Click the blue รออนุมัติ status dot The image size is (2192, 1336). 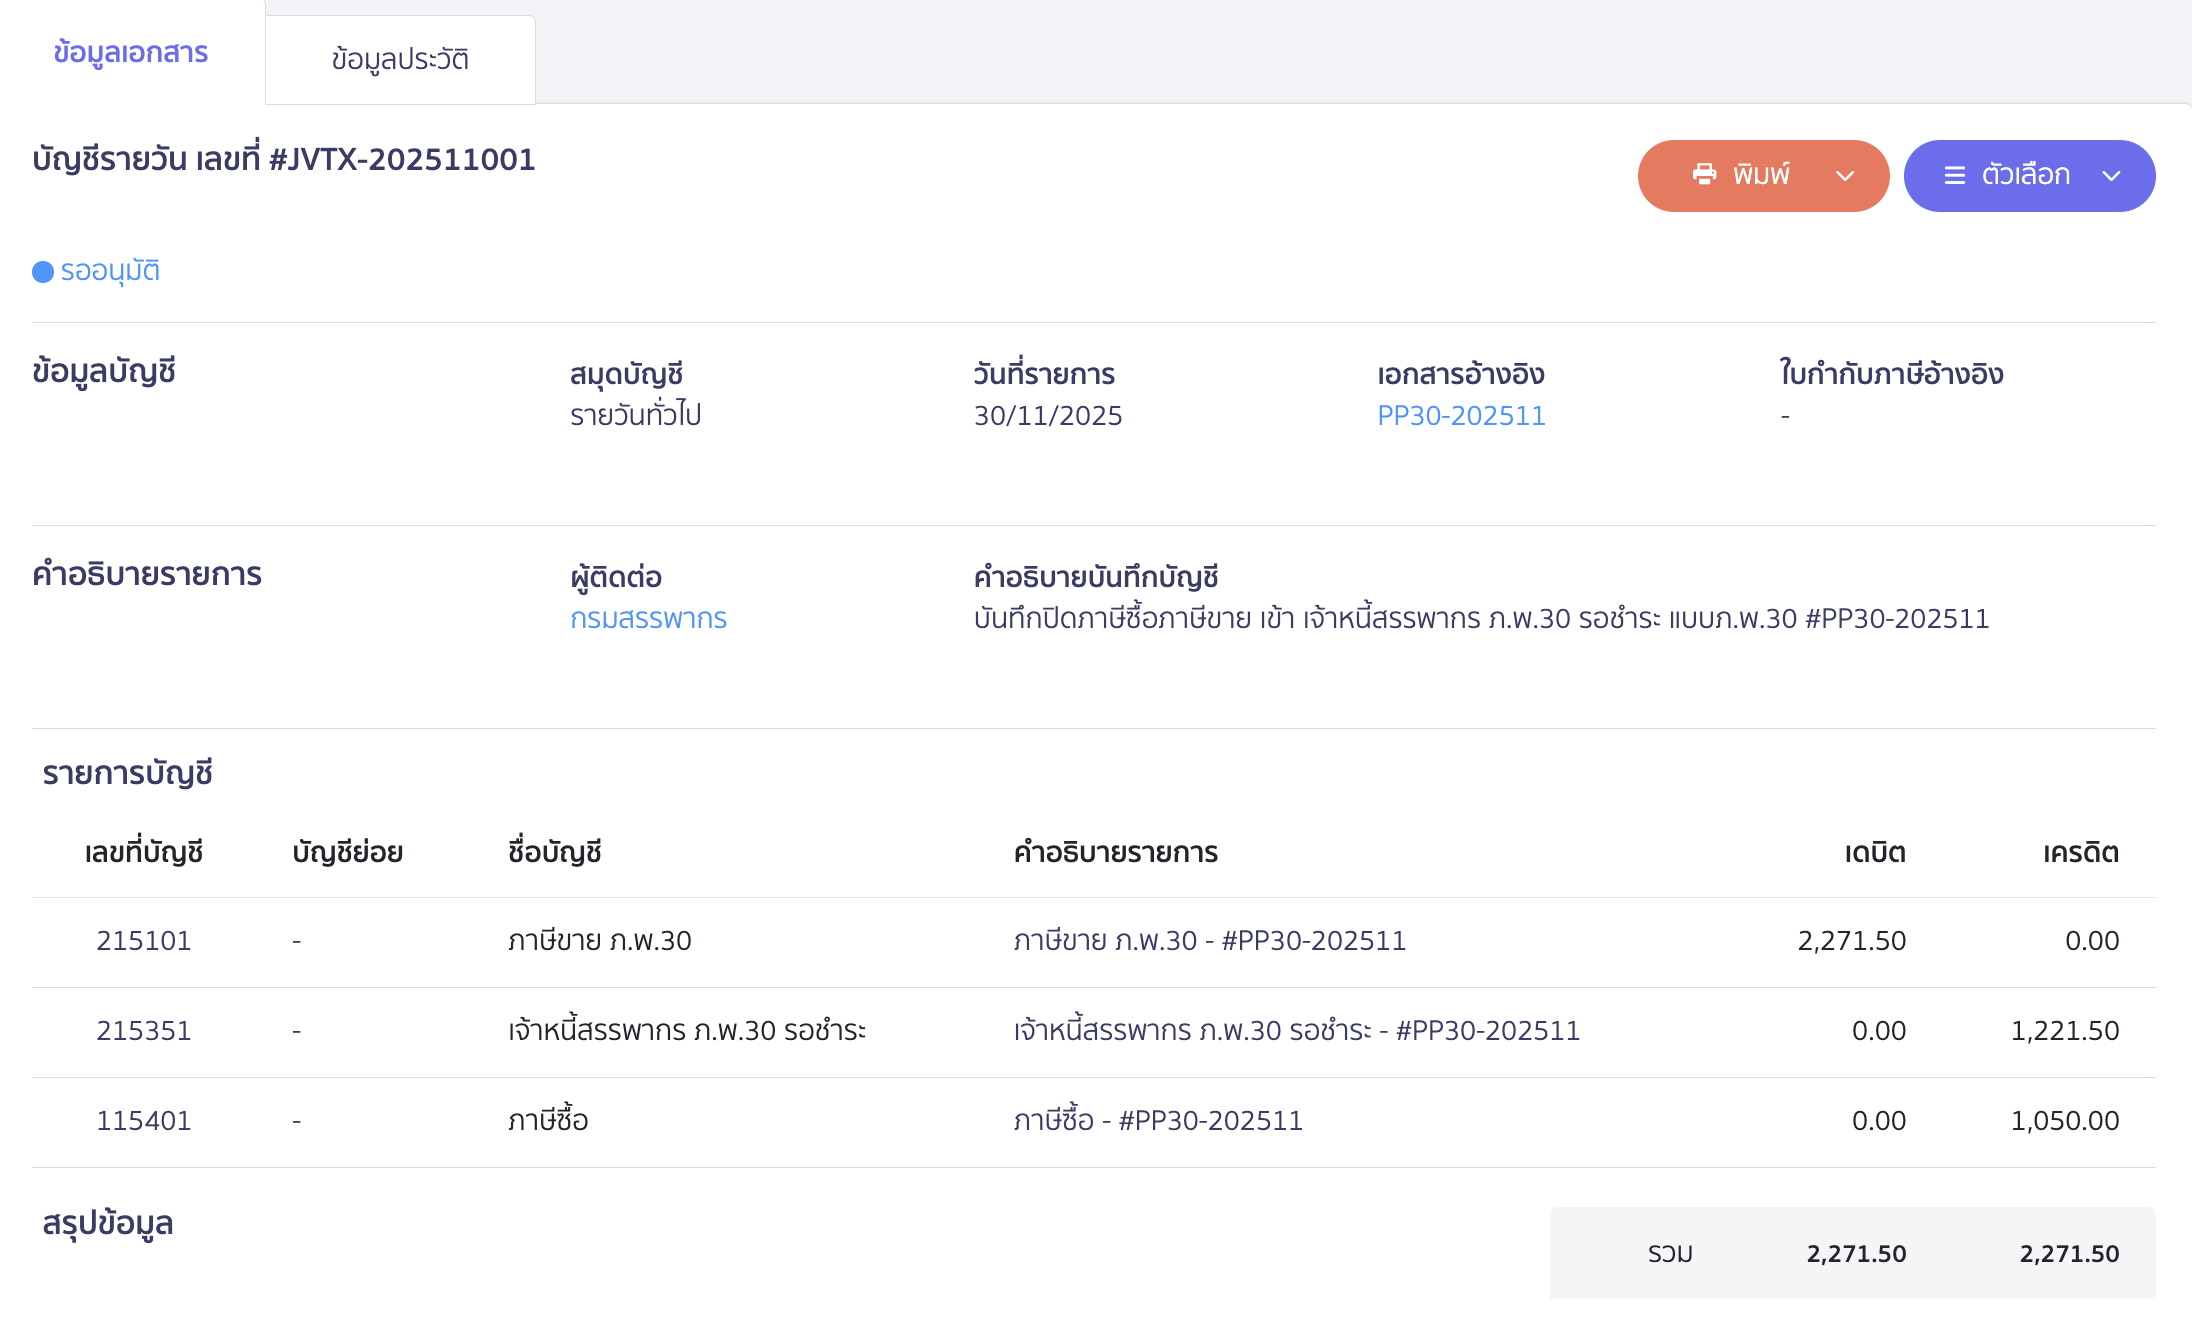[43, 272]
